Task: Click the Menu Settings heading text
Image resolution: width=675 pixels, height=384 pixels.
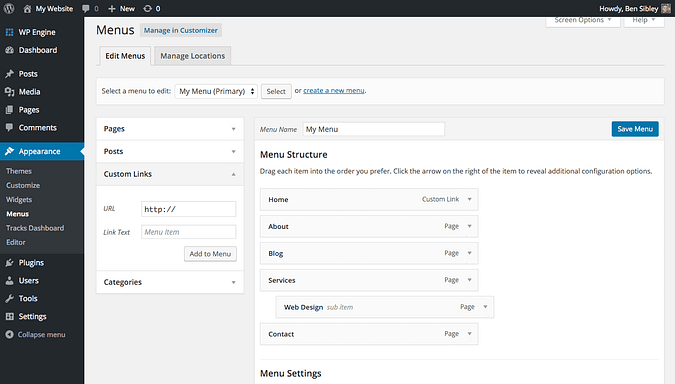Action: click(x=291, y=373)
